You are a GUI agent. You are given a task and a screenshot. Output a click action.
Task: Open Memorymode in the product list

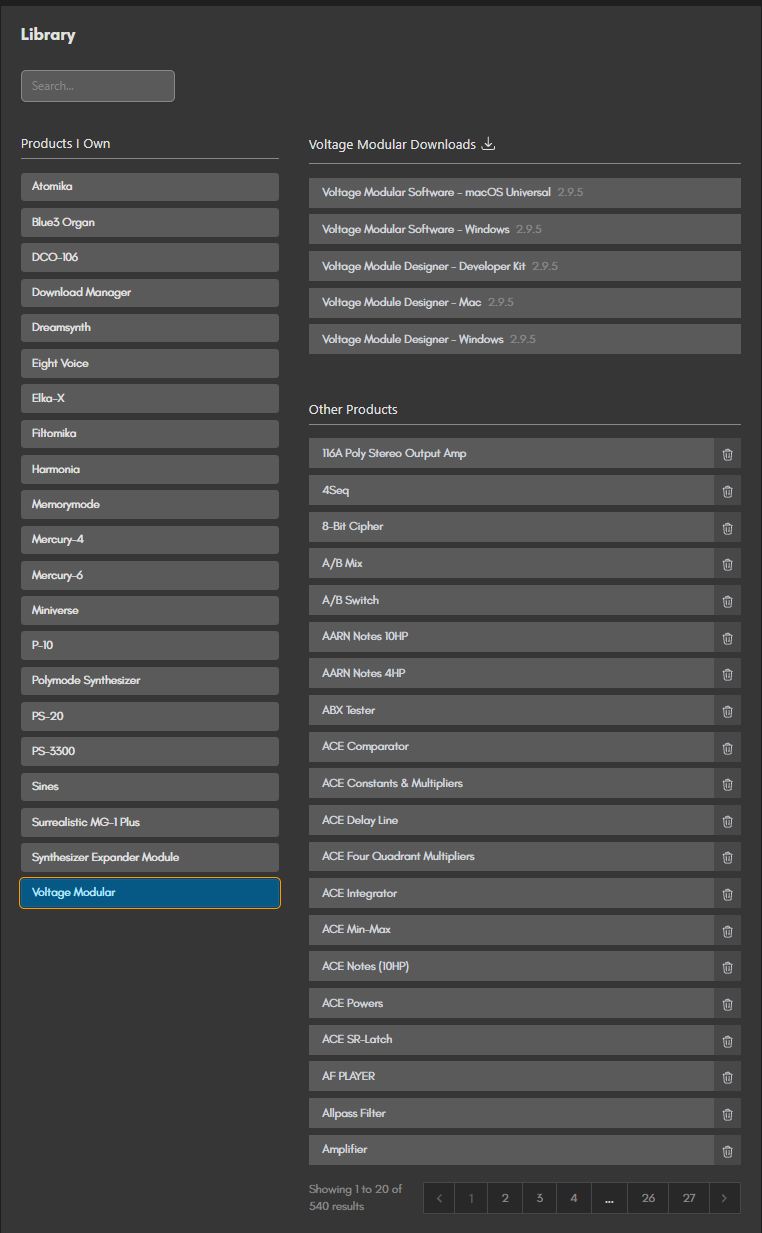(150, 504)
